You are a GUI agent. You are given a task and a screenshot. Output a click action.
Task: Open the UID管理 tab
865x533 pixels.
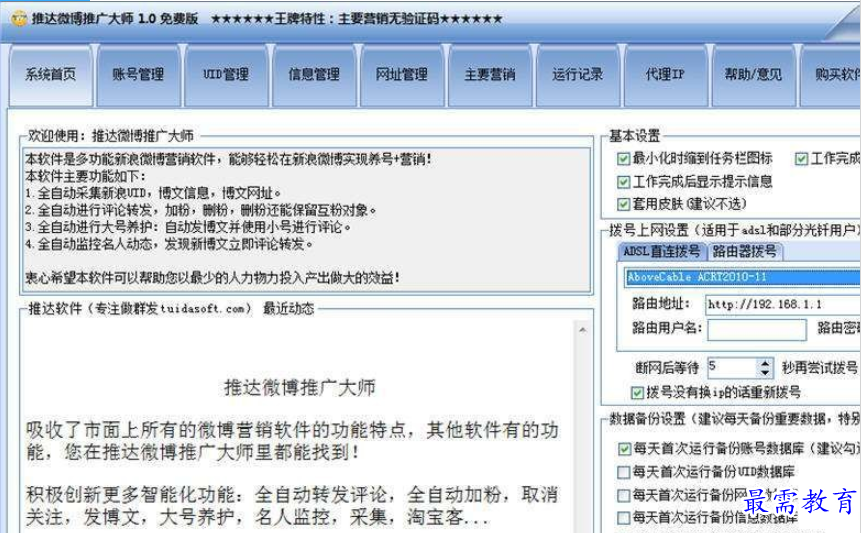(226, 75)
